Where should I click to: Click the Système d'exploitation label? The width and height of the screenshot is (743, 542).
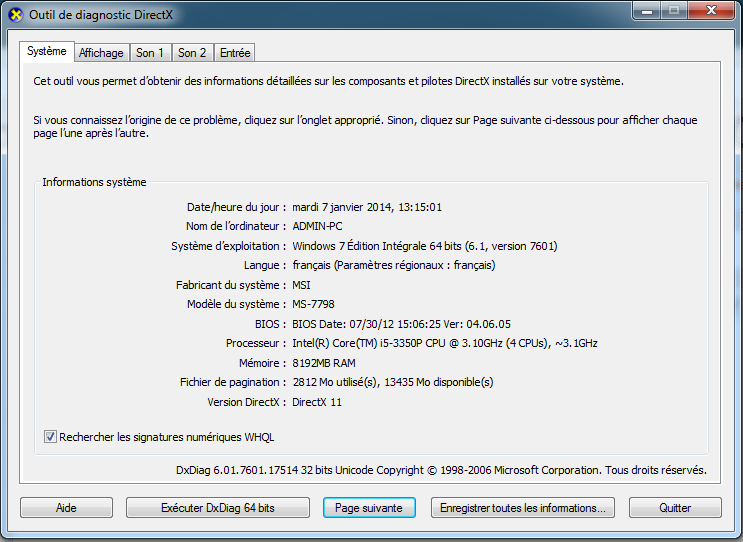228,246
